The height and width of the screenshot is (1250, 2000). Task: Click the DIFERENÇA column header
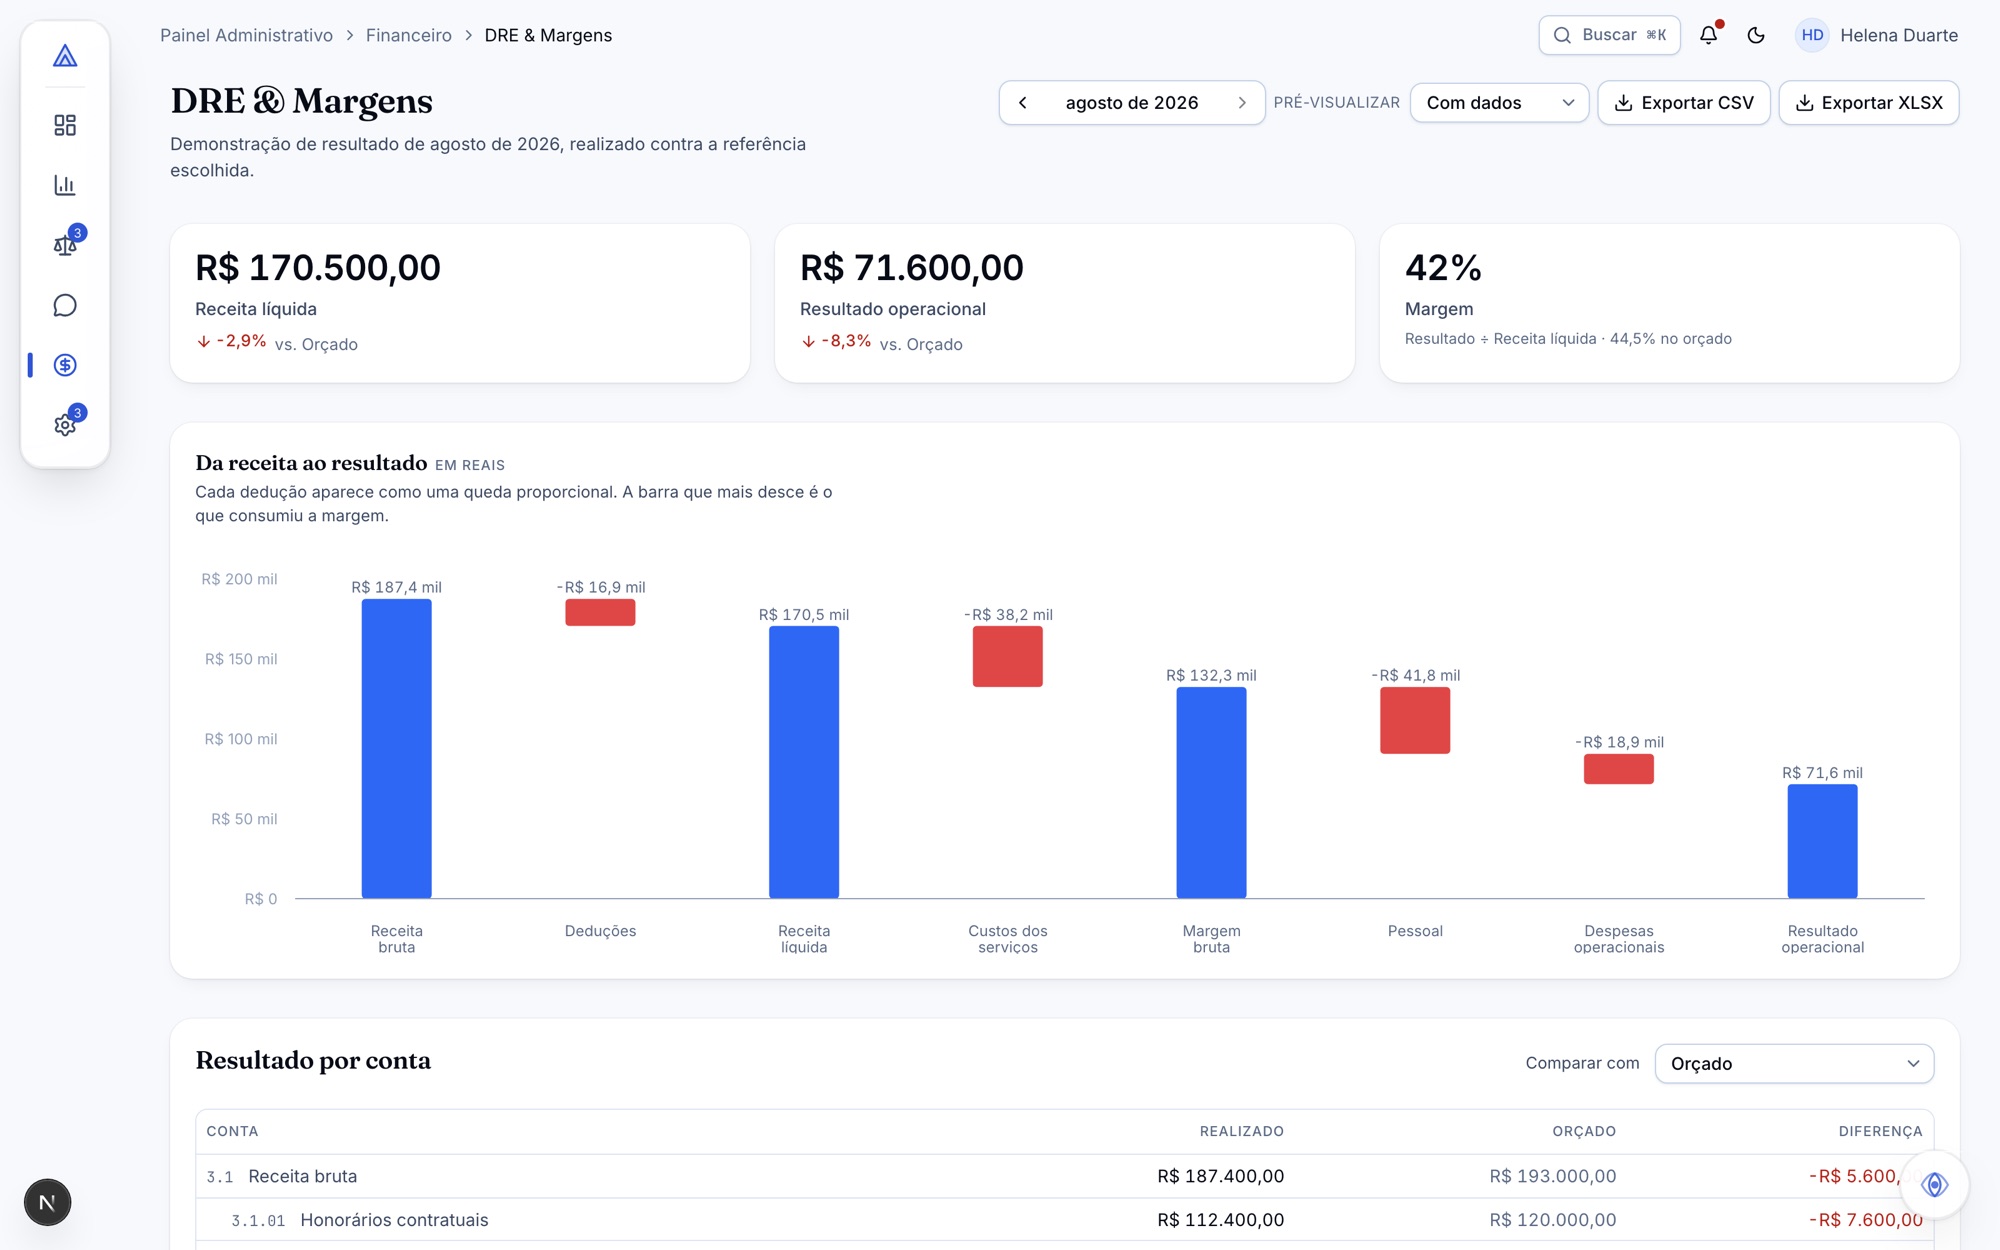pos(1880,1131)
